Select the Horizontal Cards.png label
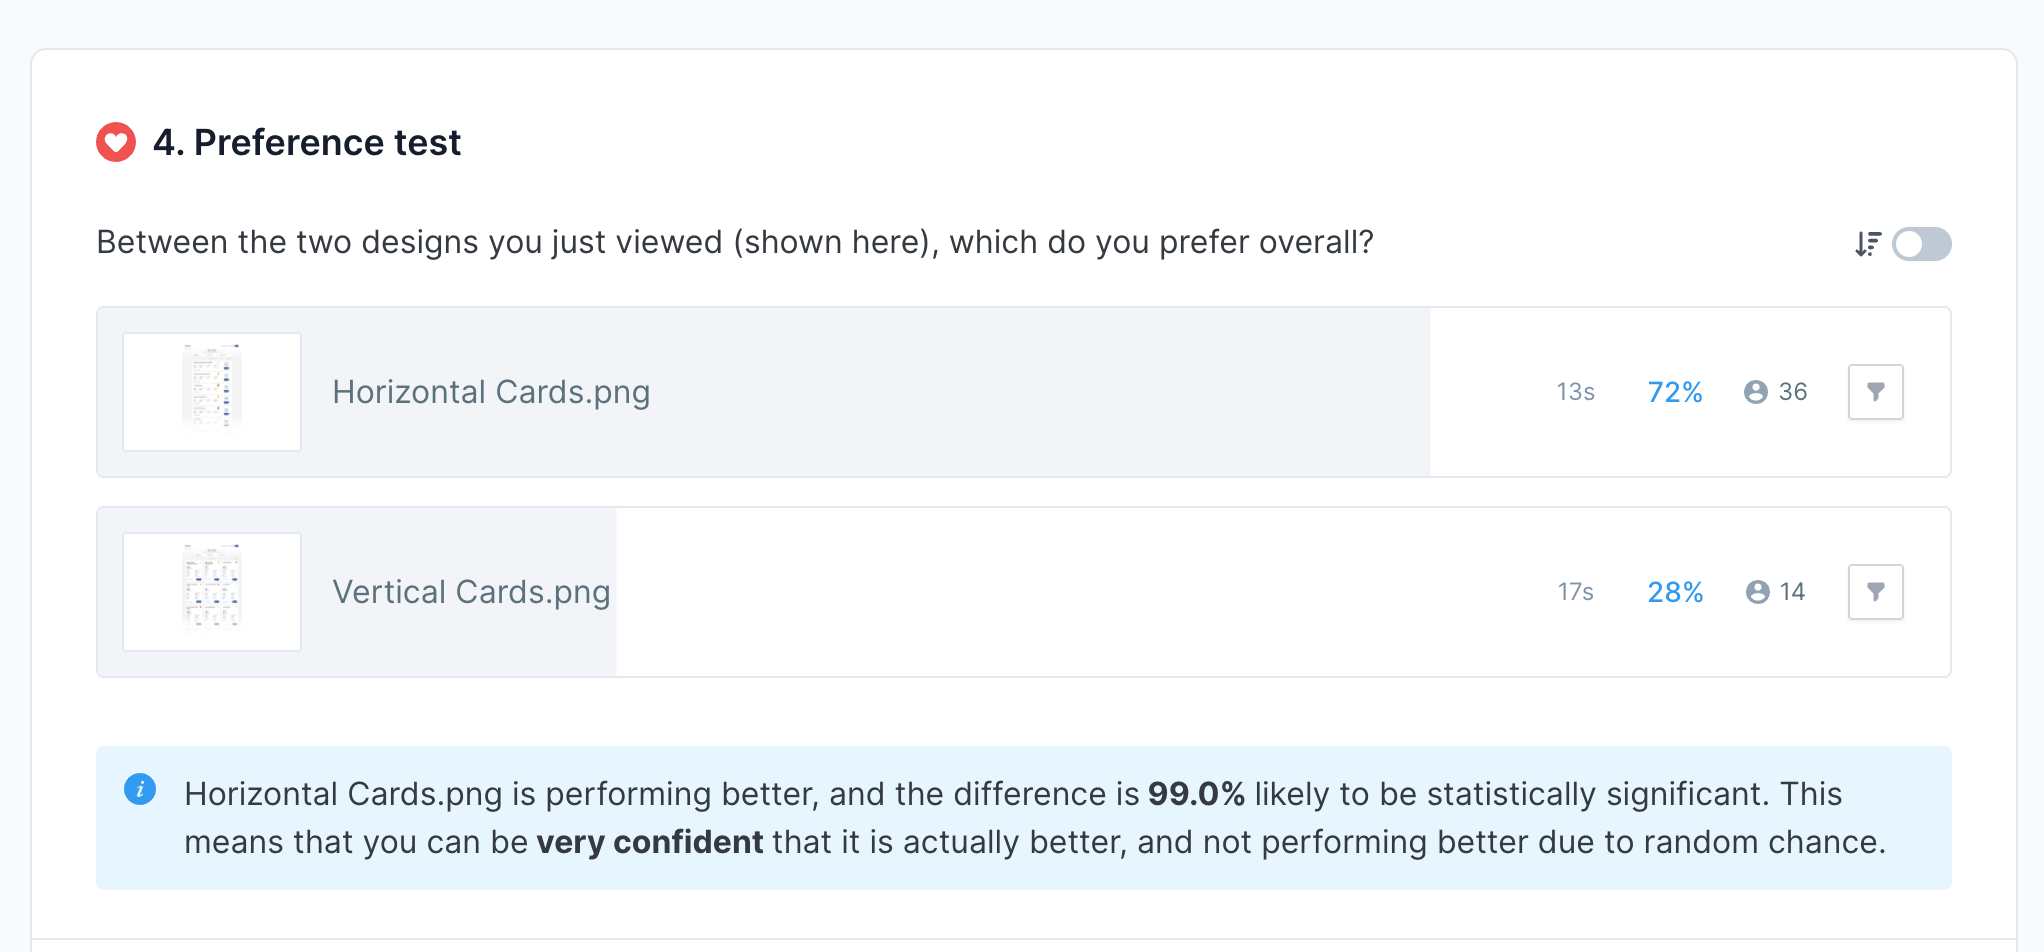The height and width of the screenshot is (952, 2044). 491,392
